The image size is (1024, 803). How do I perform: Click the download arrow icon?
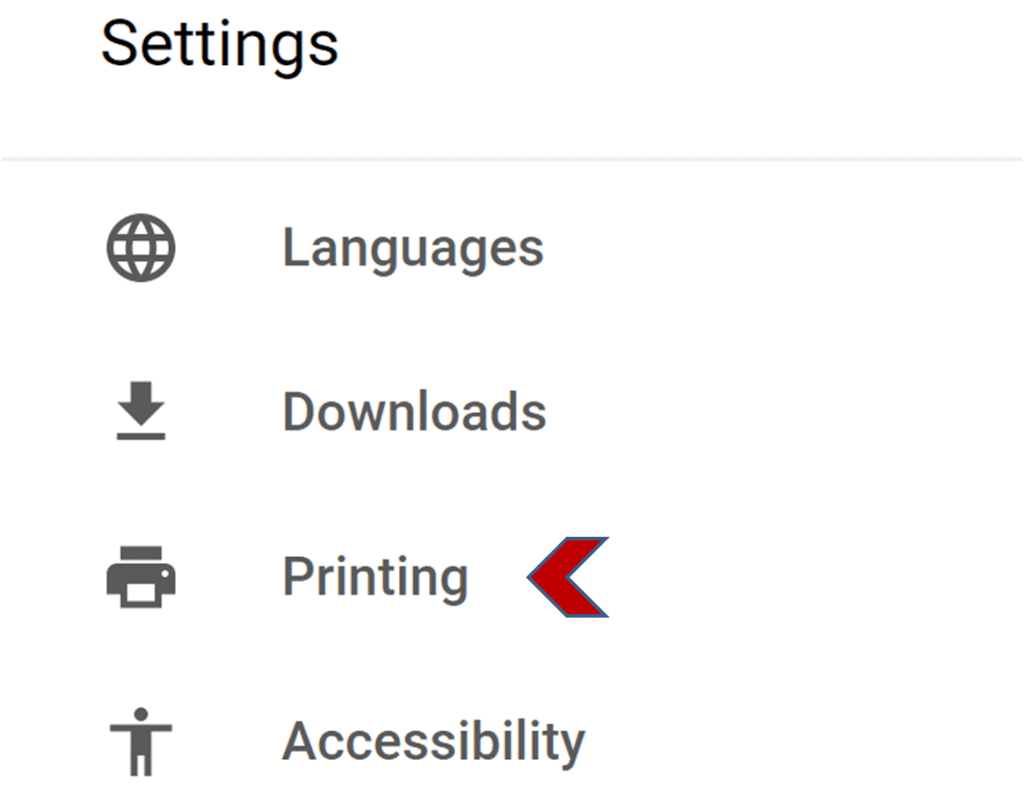[141, 412]
